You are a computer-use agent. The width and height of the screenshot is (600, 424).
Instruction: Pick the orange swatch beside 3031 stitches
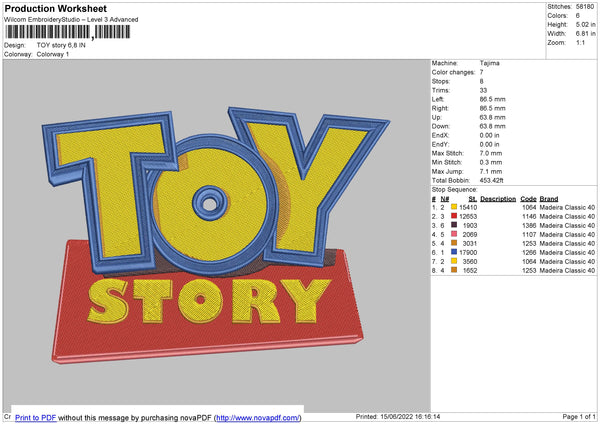[454, 243]
